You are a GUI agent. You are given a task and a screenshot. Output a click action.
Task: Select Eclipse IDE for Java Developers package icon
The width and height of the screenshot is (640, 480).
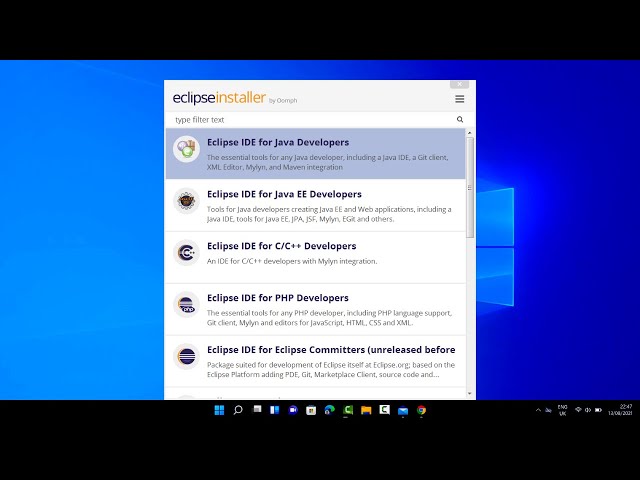[187, 149]
